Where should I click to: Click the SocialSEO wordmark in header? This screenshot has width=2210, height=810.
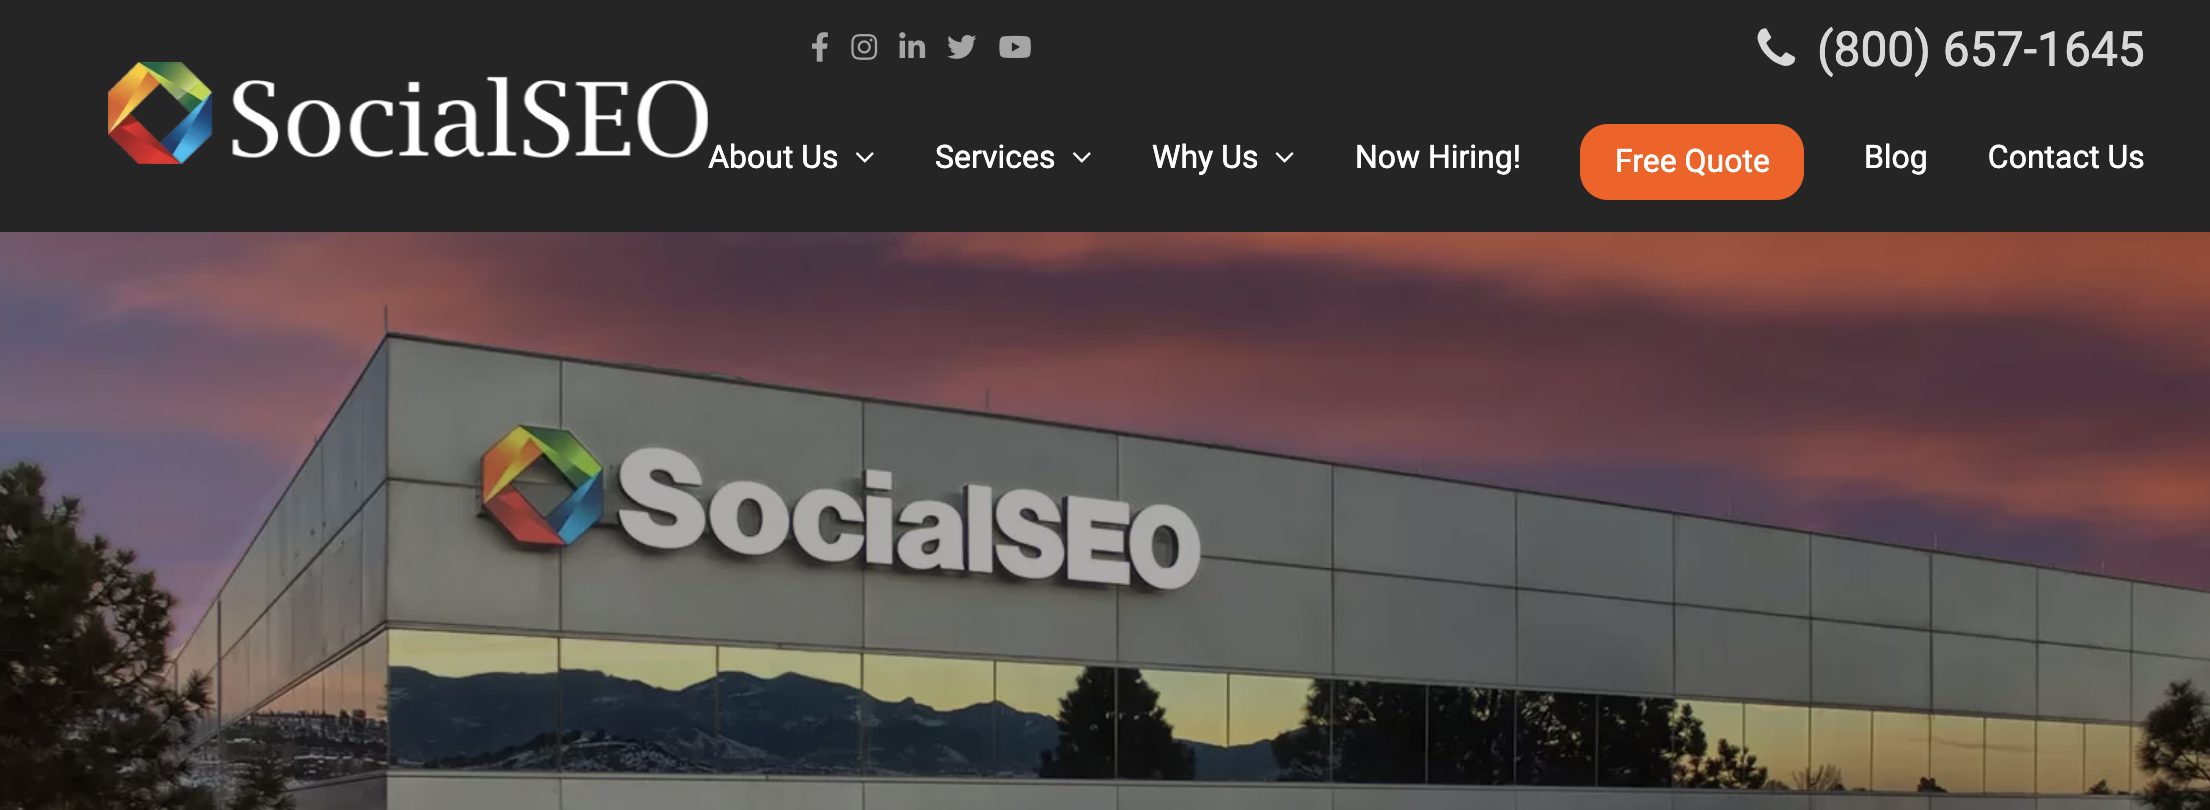469,118
